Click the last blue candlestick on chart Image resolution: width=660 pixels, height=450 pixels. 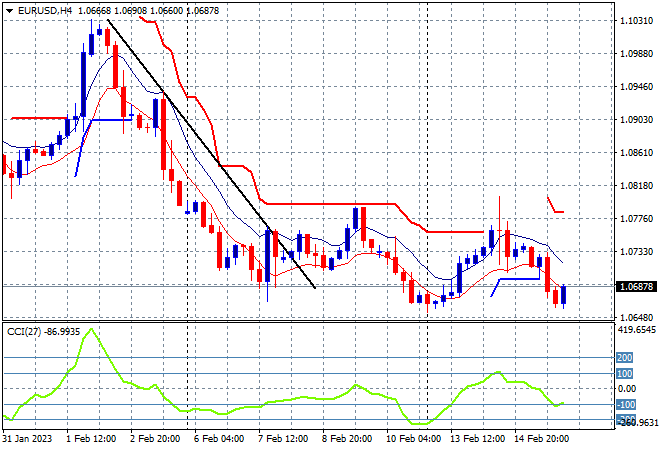[564, 294]
